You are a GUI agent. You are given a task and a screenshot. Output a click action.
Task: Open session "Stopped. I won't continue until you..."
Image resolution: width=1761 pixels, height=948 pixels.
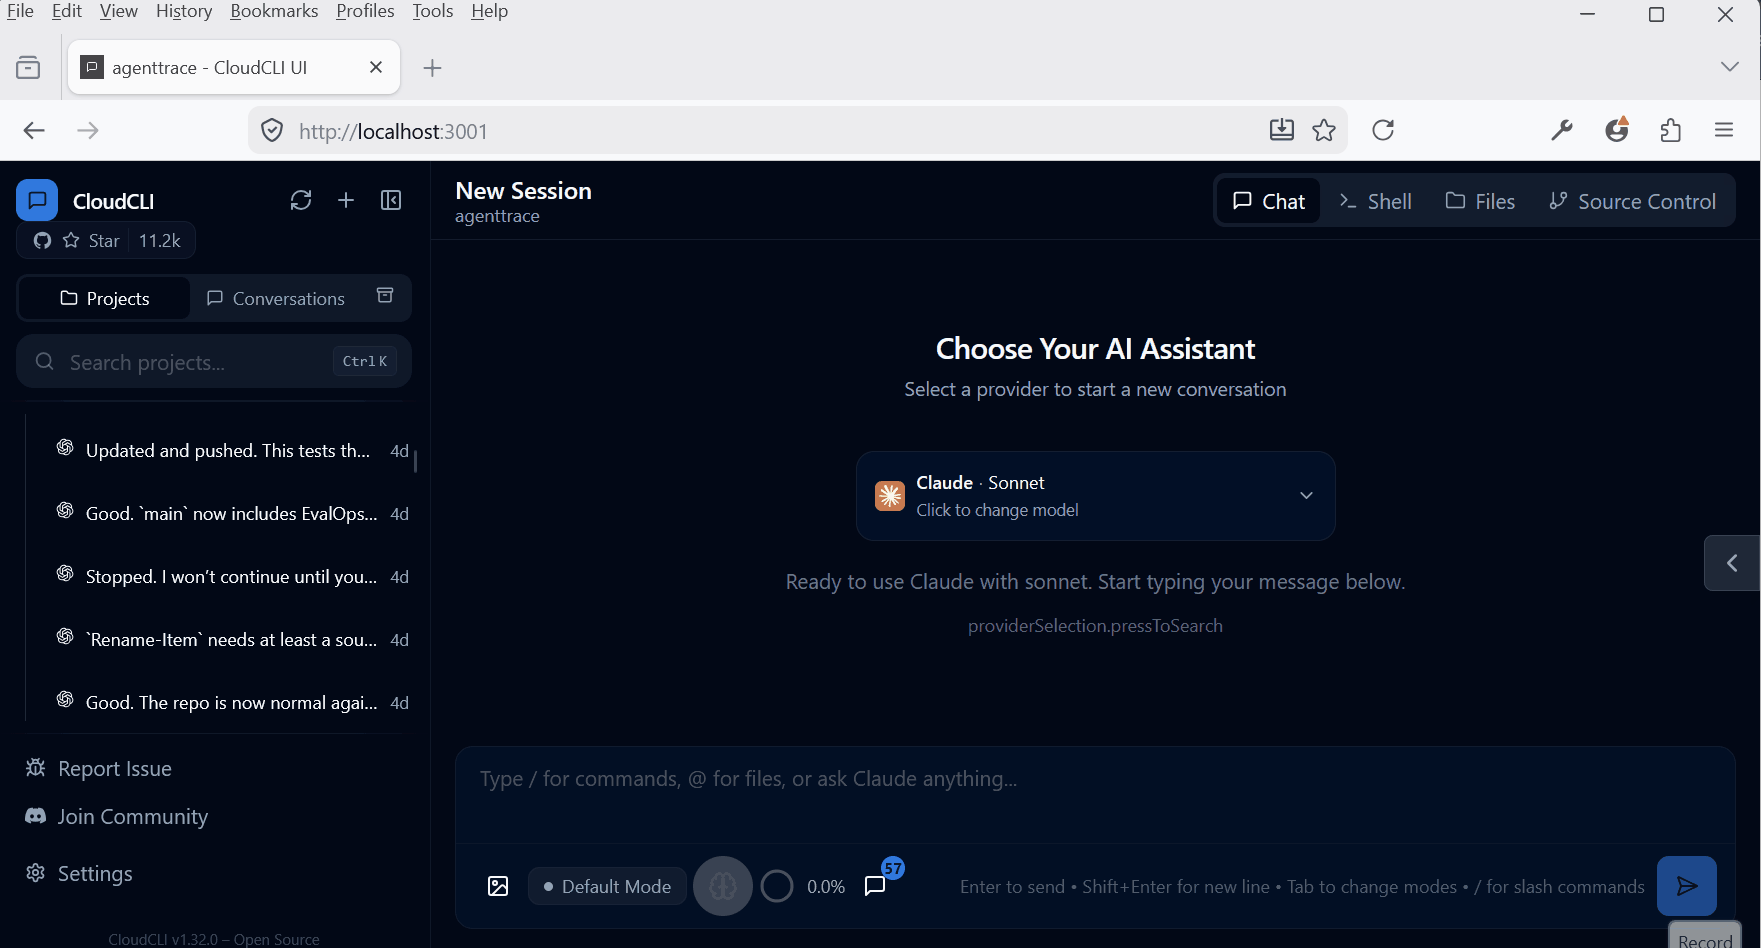(232, 577)
